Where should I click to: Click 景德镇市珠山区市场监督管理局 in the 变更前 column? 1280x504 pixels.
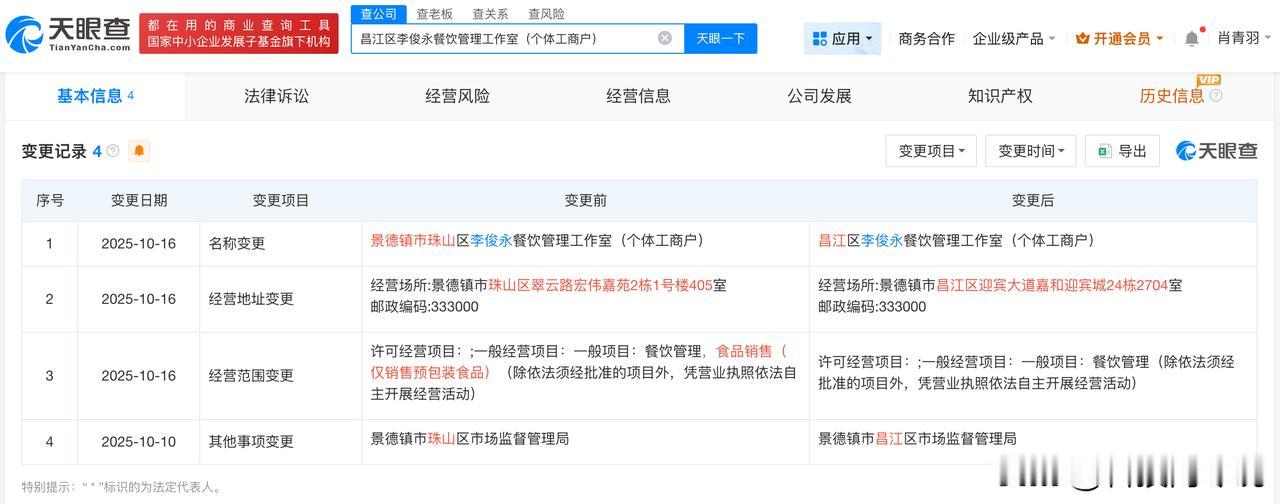click(470, 438)
